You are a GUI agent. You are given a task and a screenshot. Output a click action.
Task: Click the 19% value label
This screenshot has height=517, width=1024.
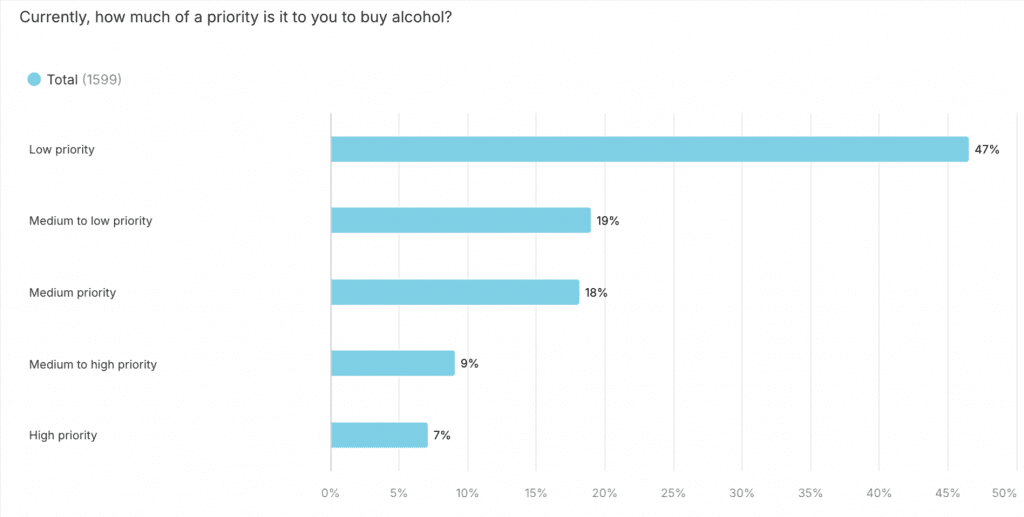(x=608, y=220)
